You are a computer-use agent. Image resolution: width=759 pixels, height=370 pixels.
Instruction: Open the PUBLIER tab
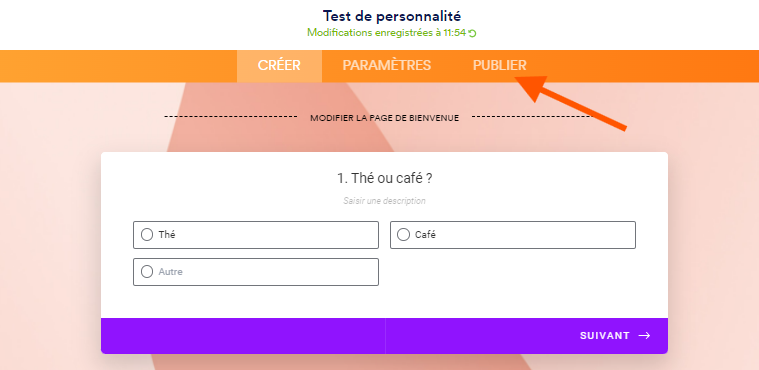tap(500, 66)
